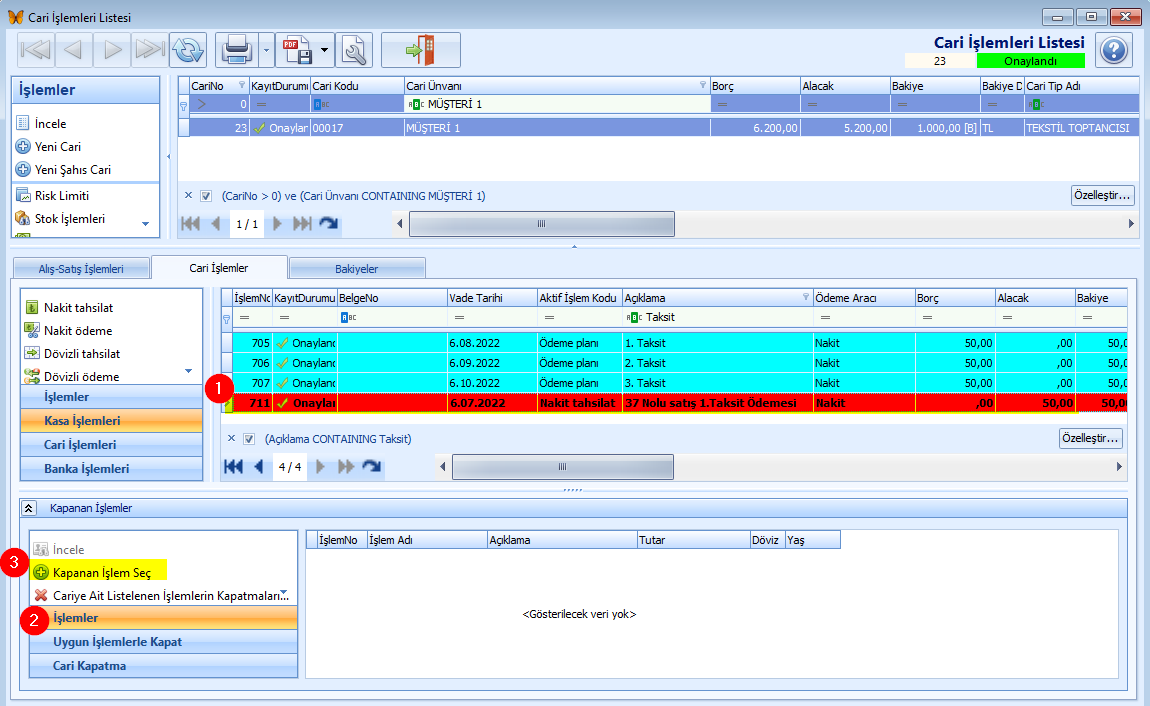
Task: Click the upper Özelleştir button
Action: tap(1102, 195)
